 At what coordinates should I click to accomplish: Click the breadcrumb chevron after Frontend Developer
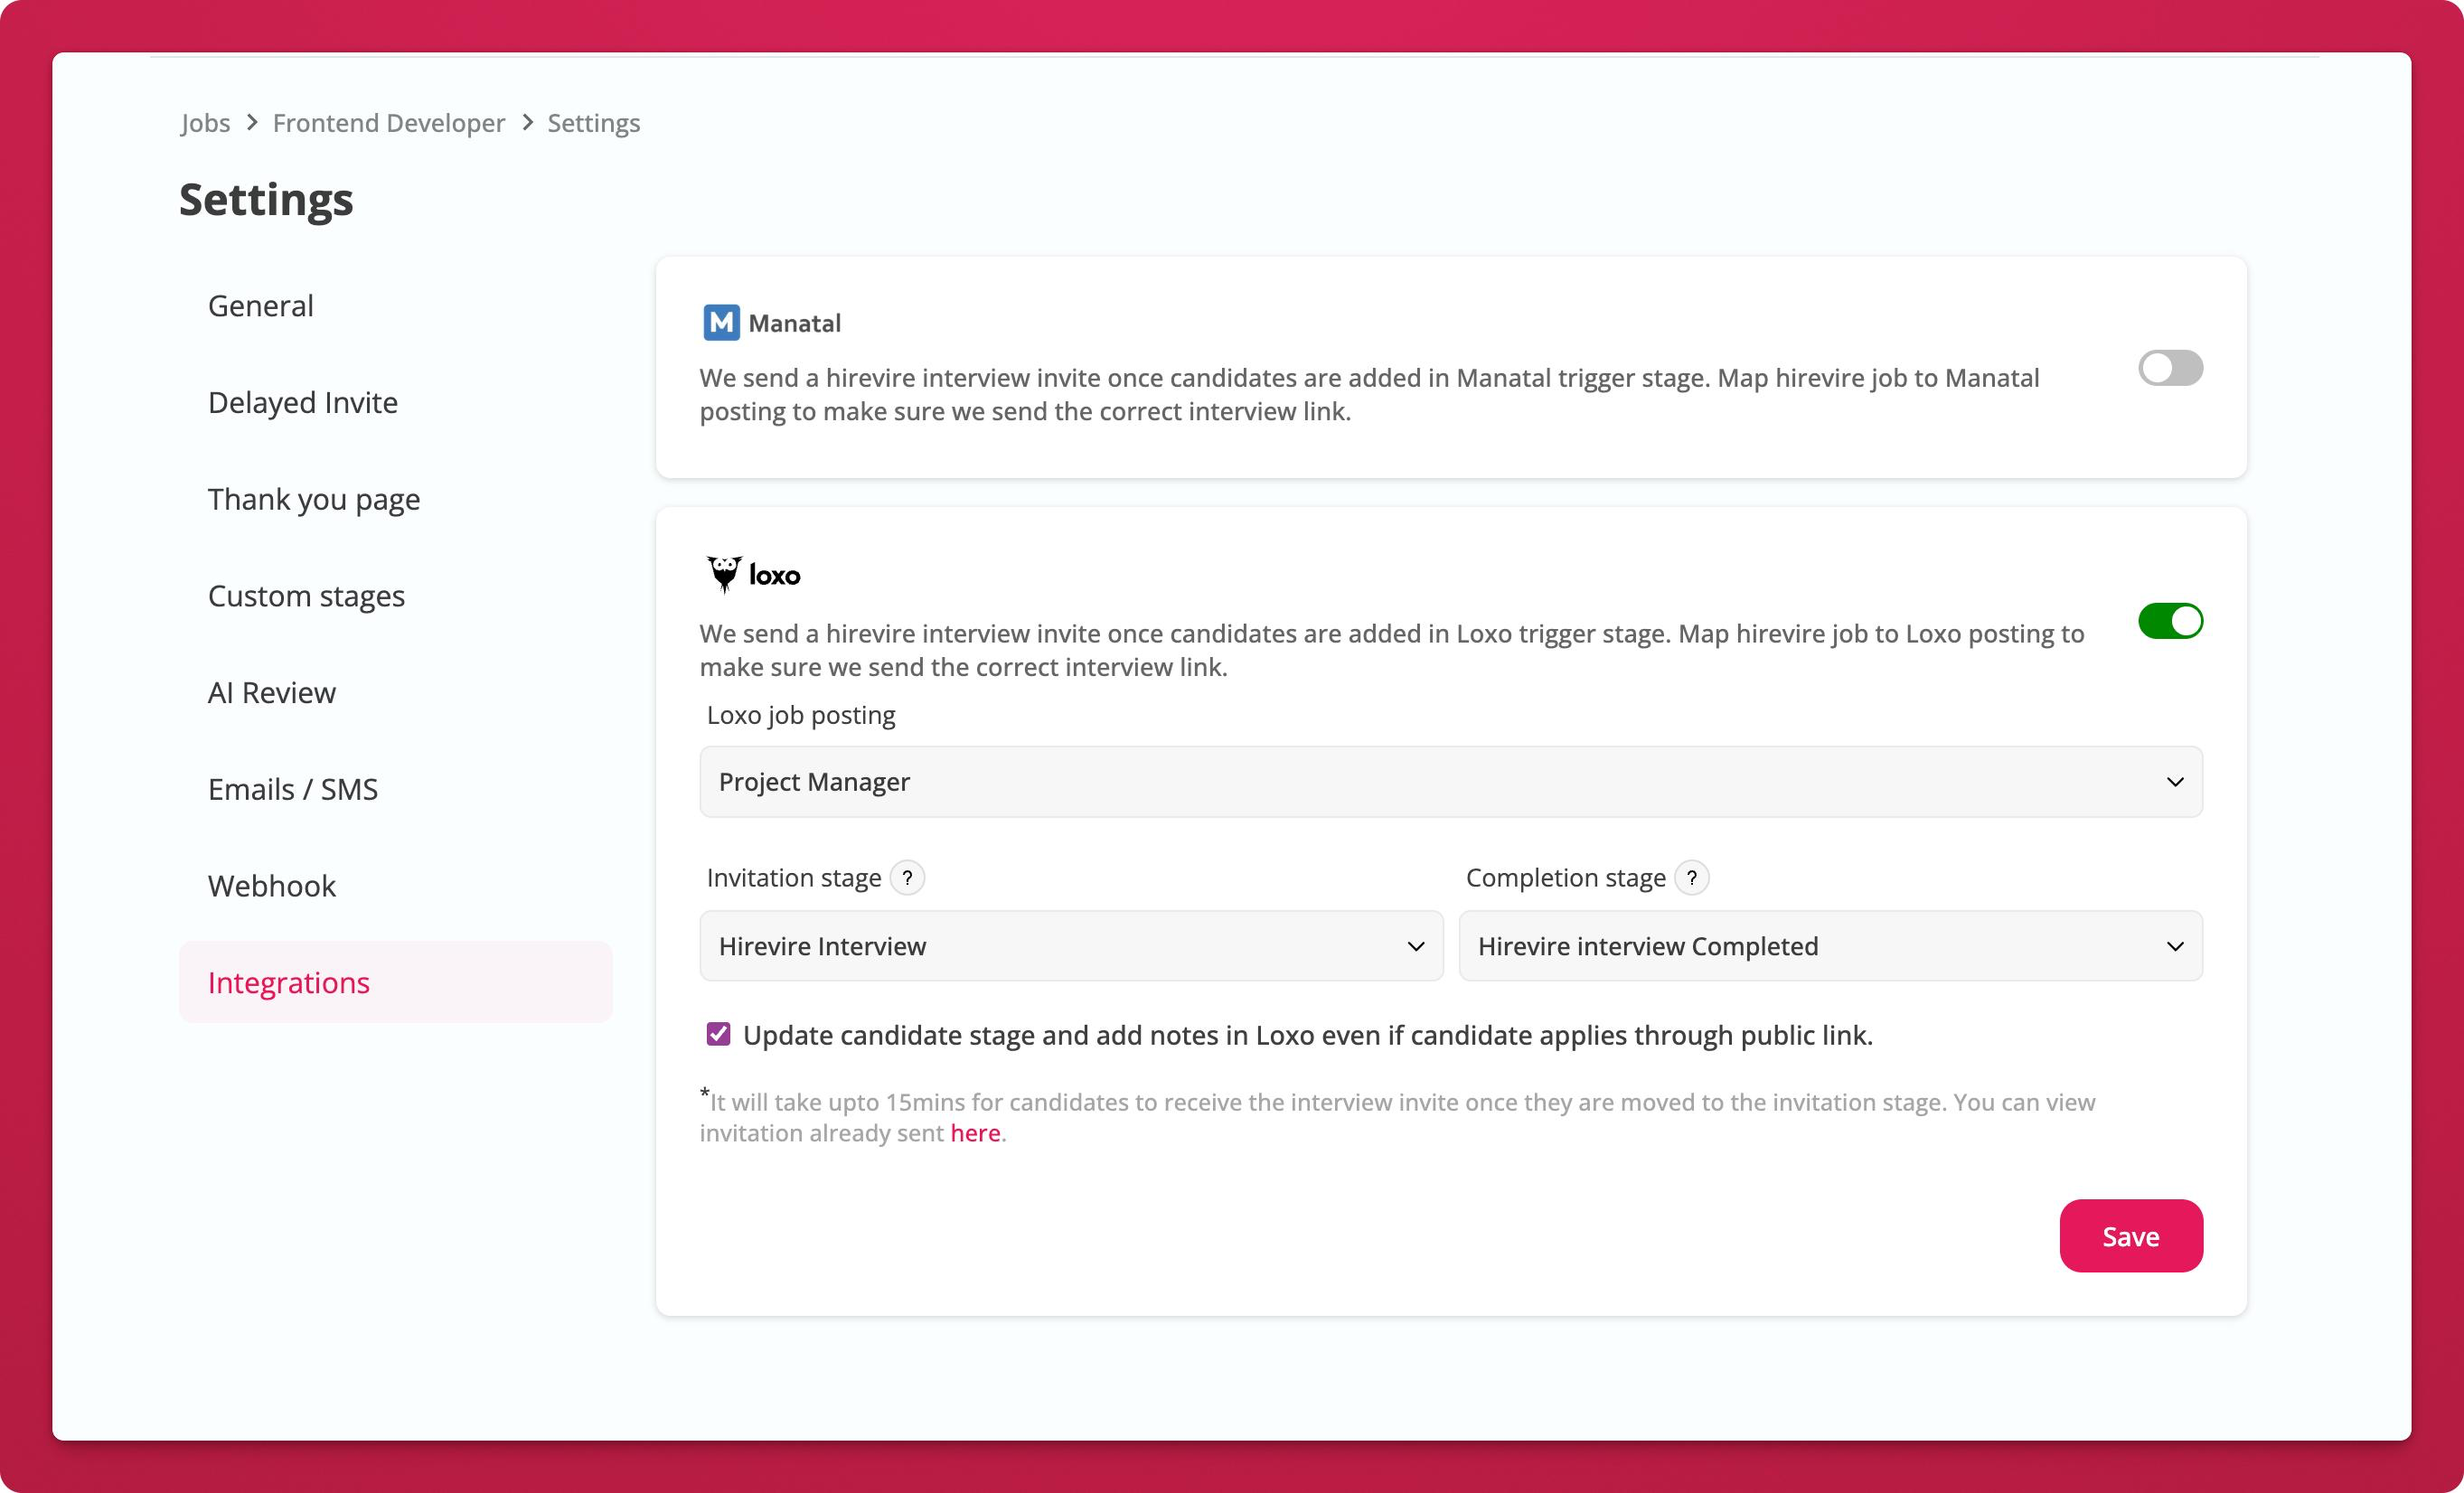click(x=527, y=123)
